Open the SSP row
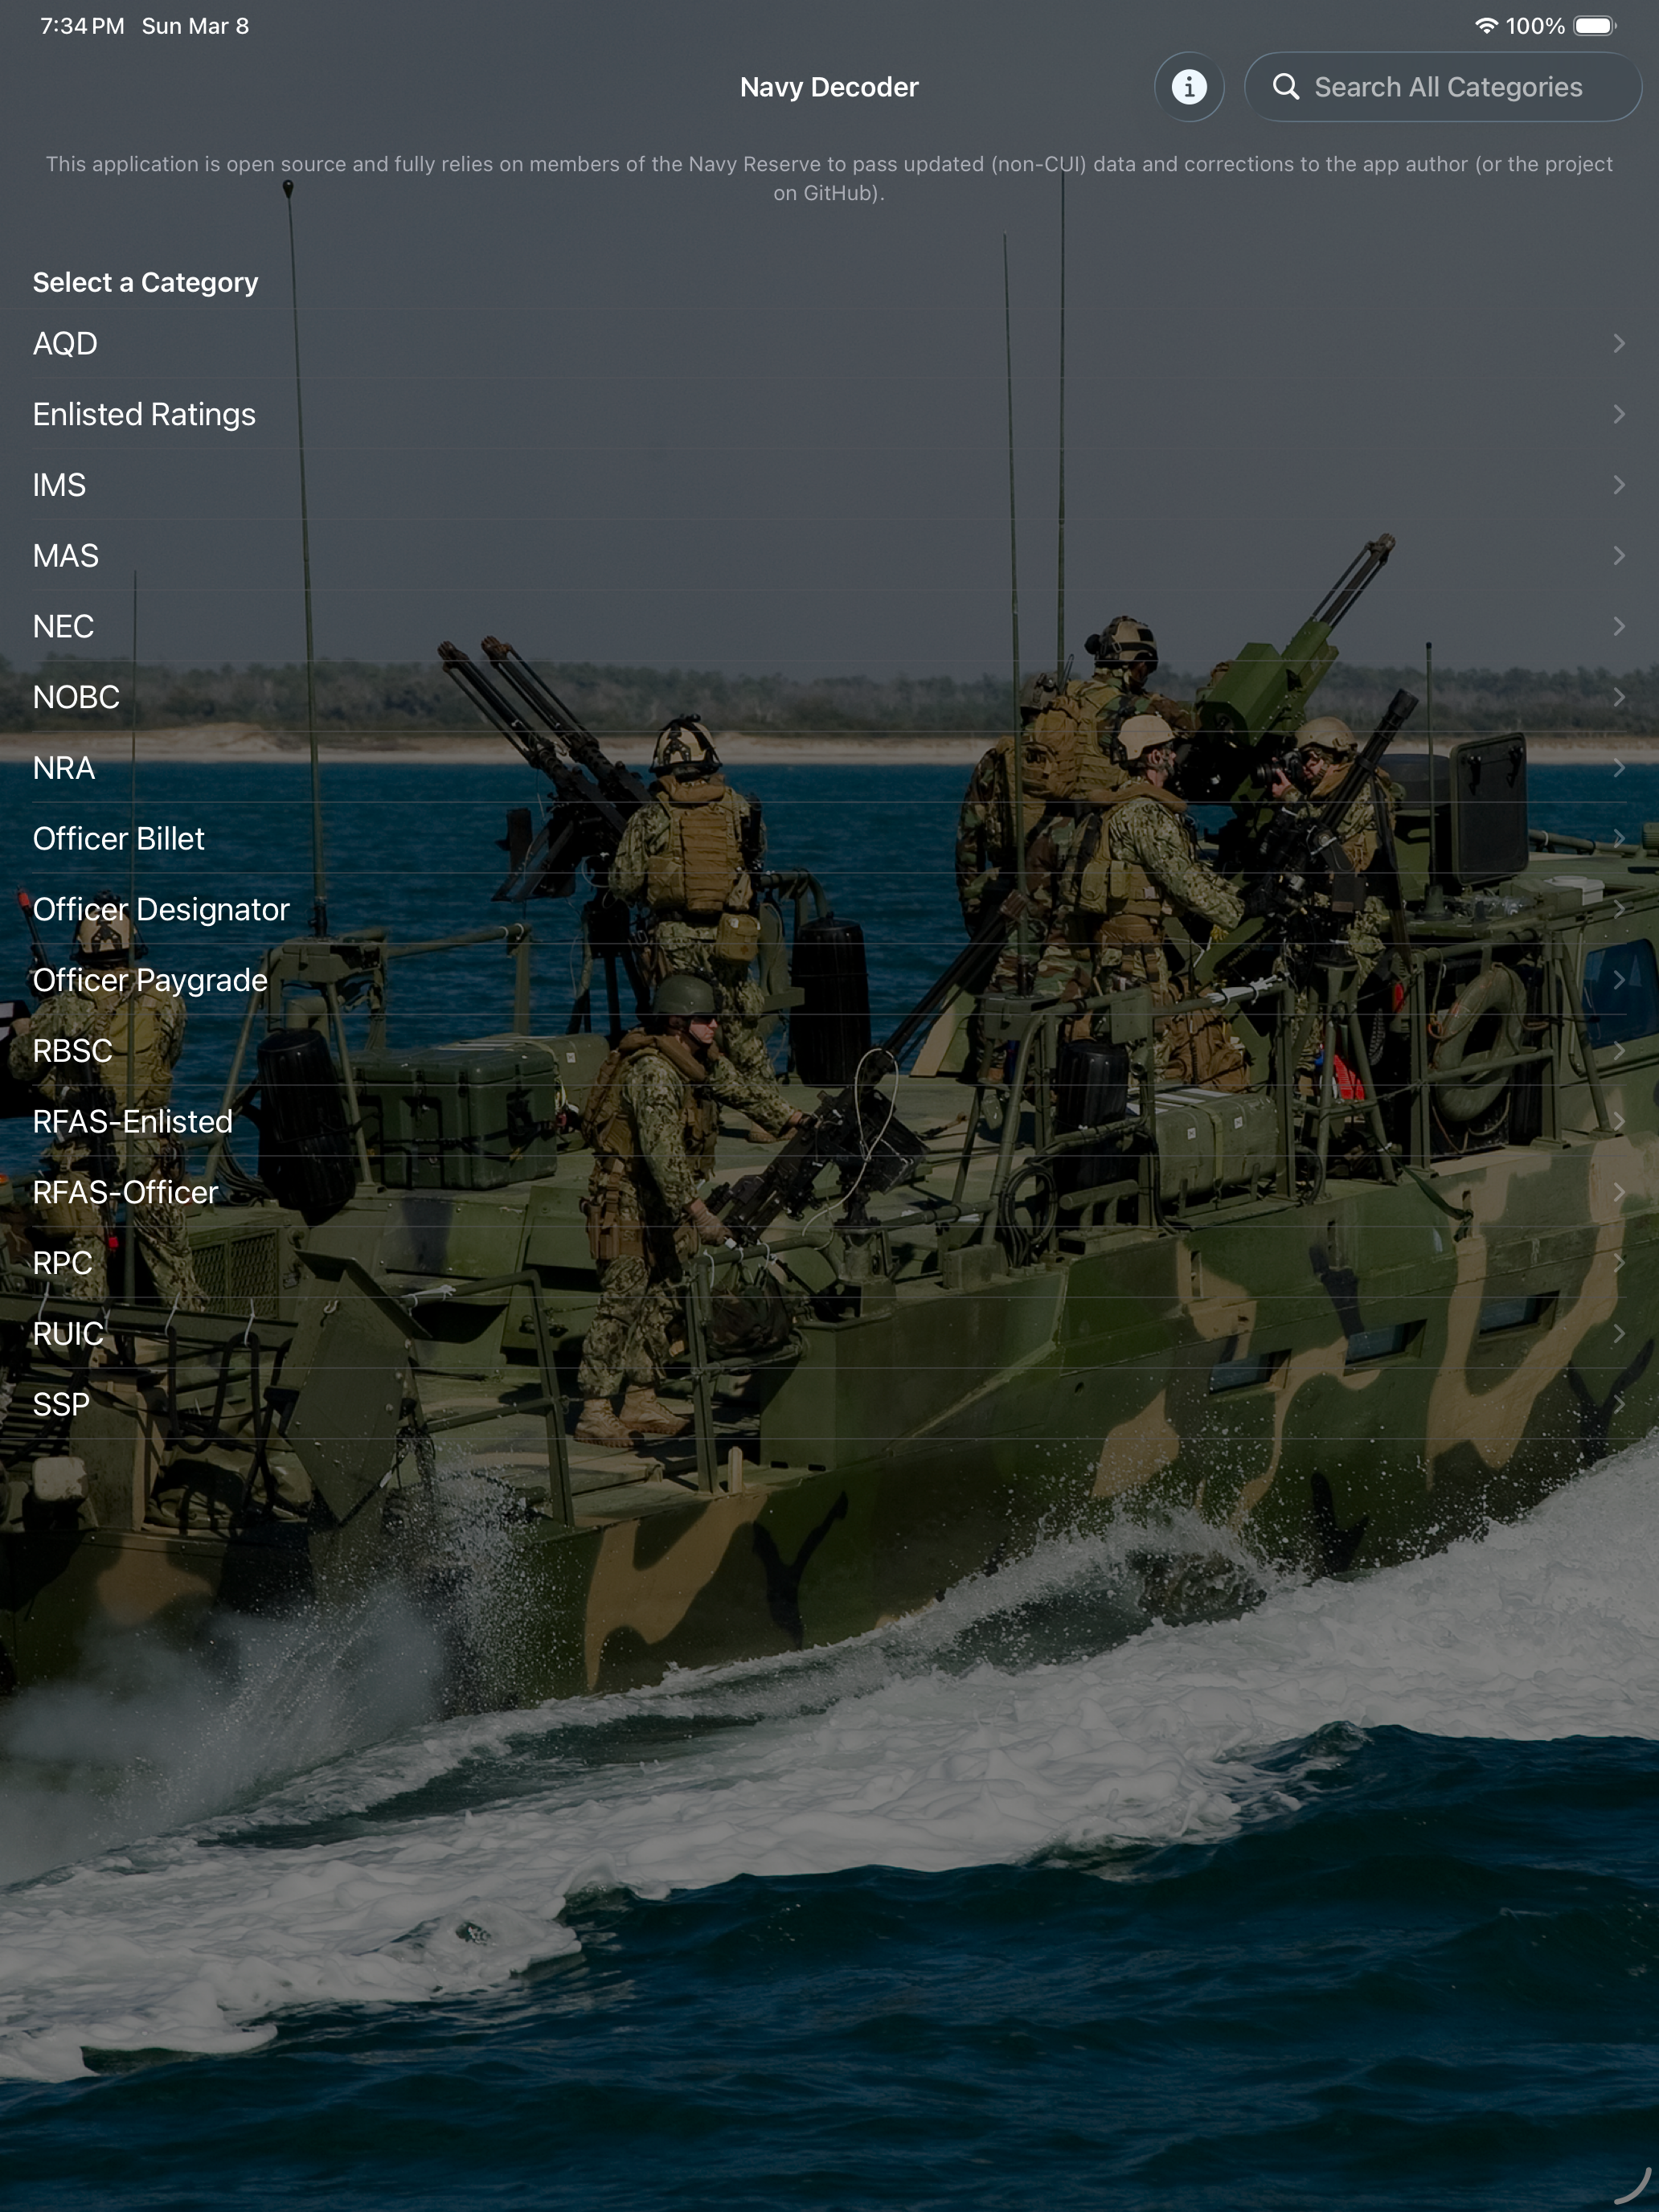 [x=829, y=1404]
